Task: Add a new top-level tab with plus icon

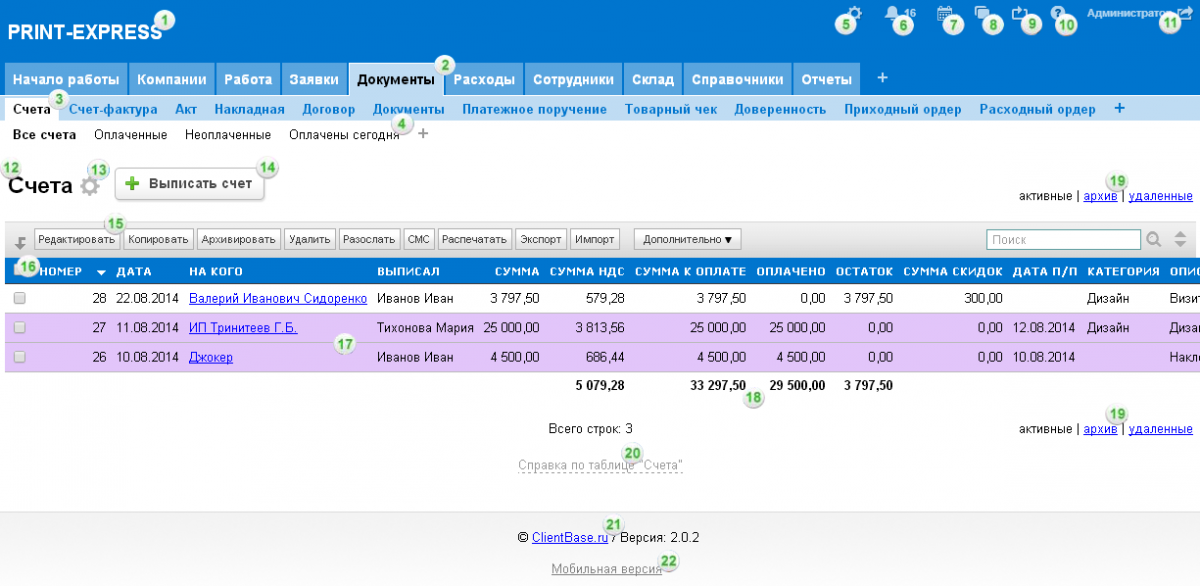Action: [x=881, y=78]
